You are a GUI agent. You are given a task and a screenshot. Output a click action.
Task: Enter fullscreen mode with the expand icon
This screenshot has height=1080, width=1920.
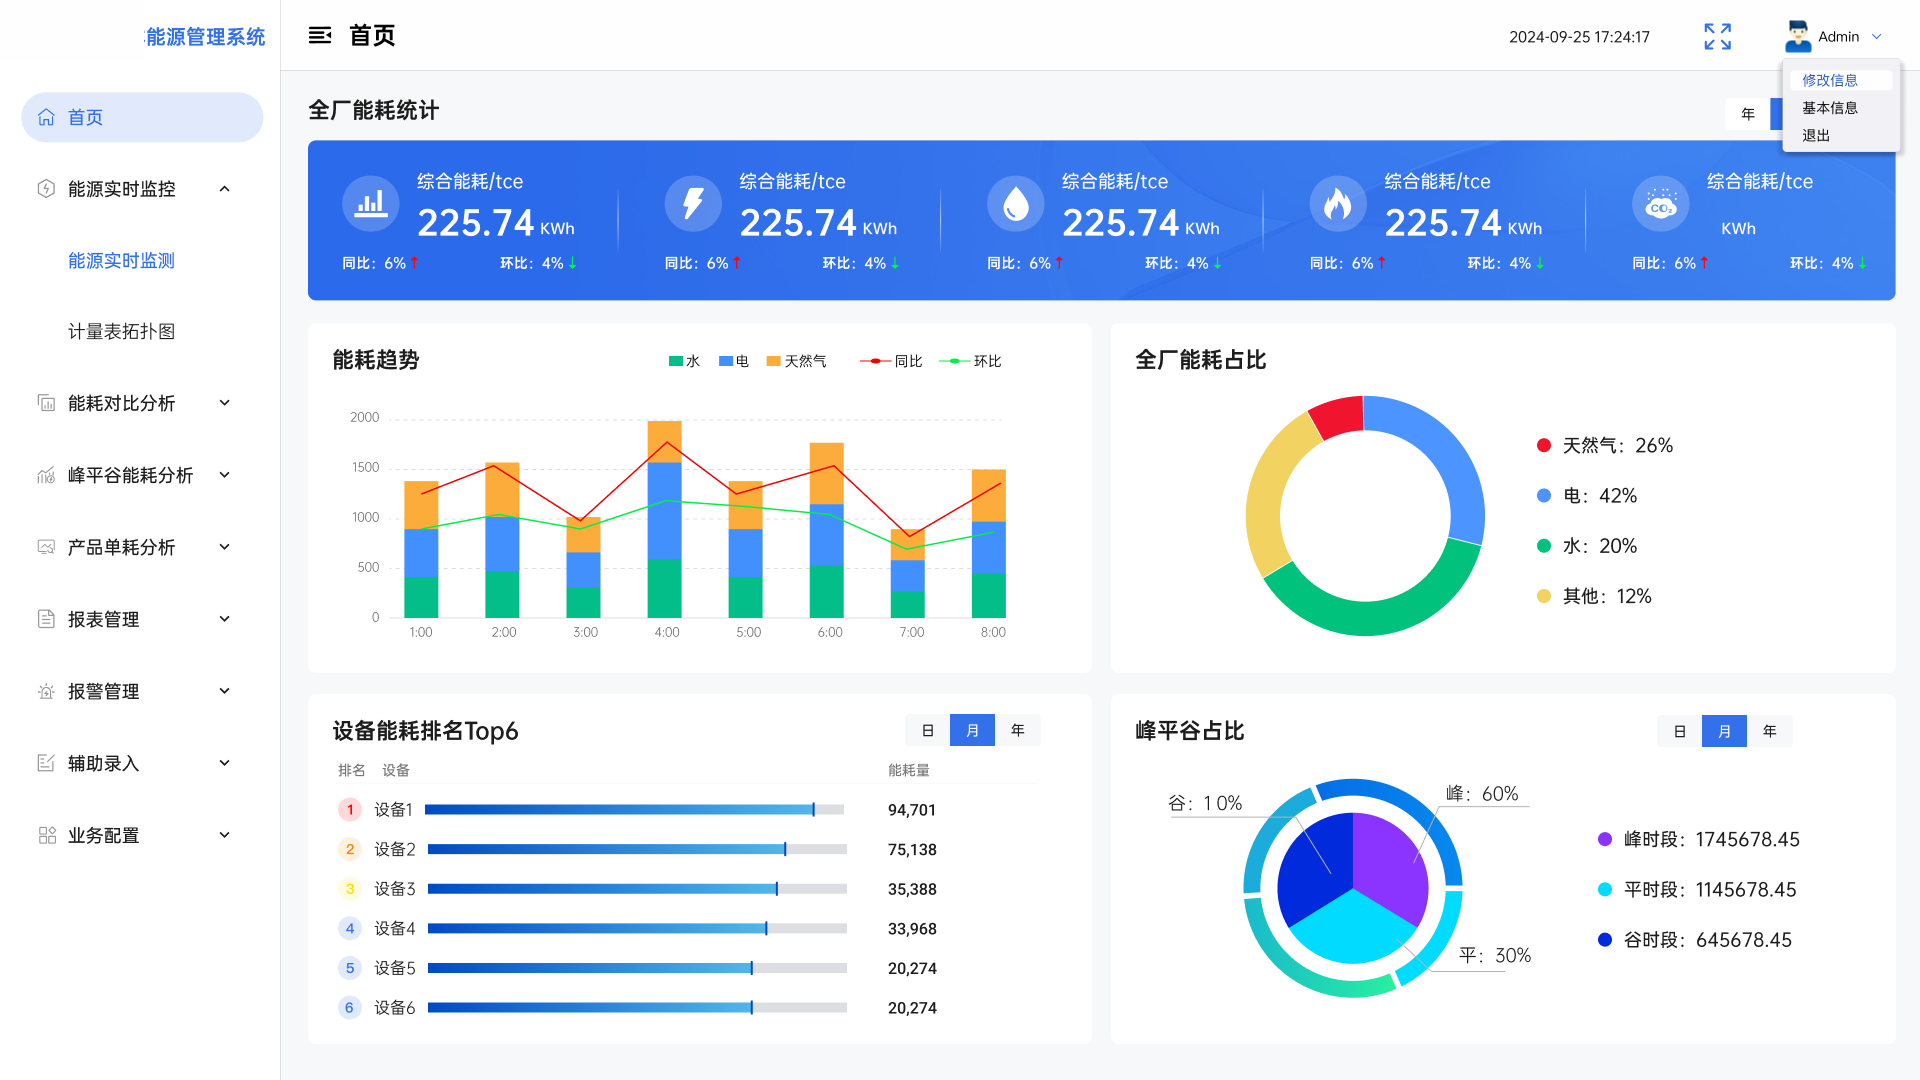(x=1717, y=37)
